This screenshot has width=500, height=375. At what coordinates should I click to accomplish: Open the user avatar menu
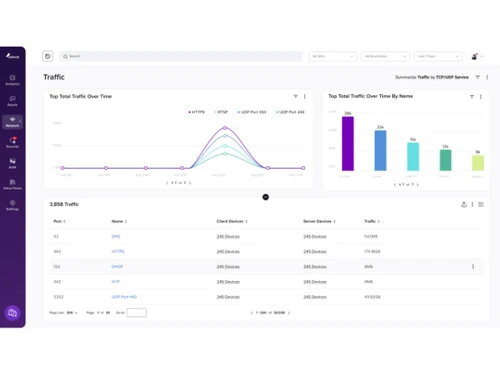click(x=474, y=56)
